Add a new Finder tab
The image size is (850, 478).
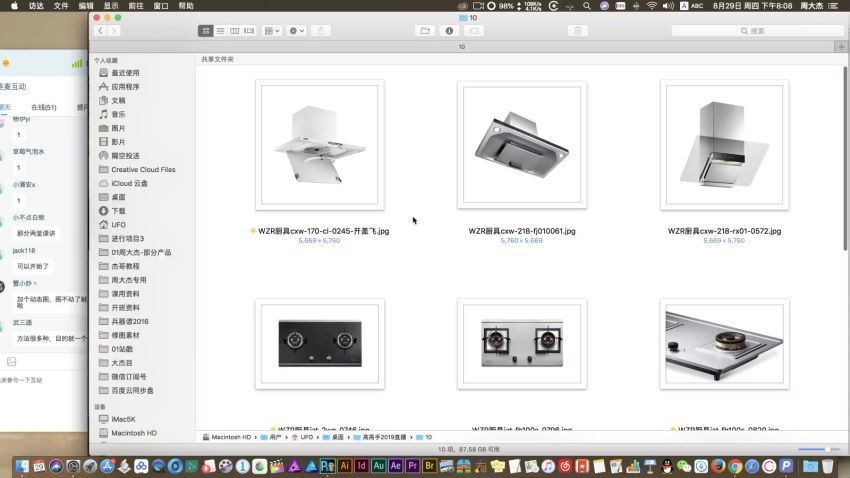841,47
